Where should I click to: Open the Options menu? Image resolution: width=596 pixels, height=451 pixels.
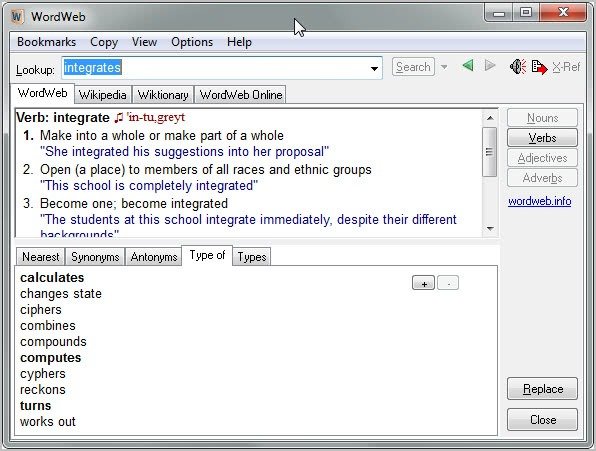click(192, 42)
